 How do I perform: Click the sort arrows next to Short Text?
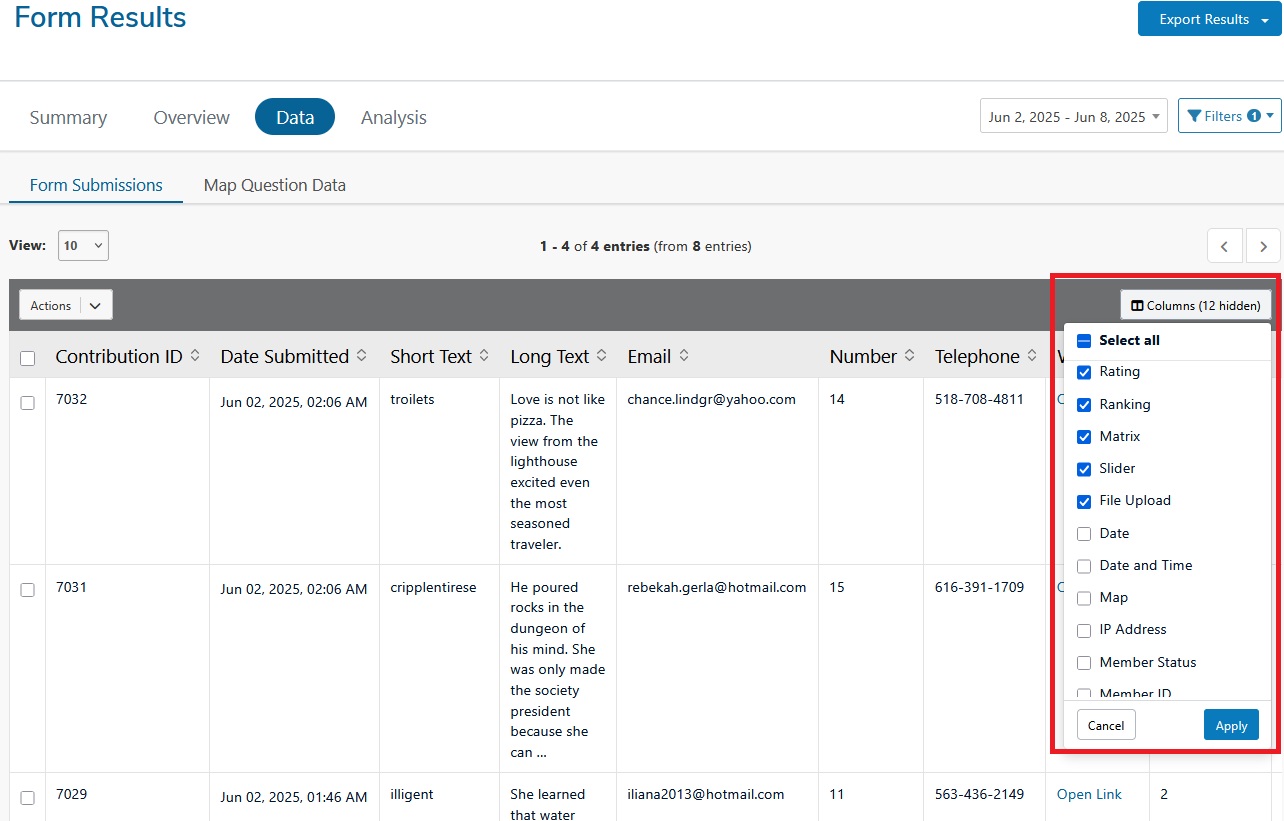pyautogui.click(x=484, y=356)
